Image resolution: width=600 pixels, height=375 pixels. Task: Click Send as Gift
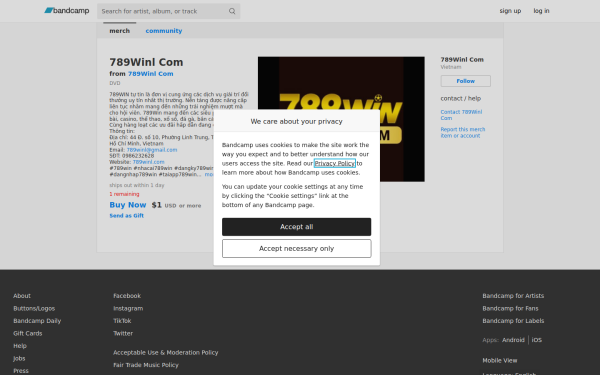coord(127,215)
